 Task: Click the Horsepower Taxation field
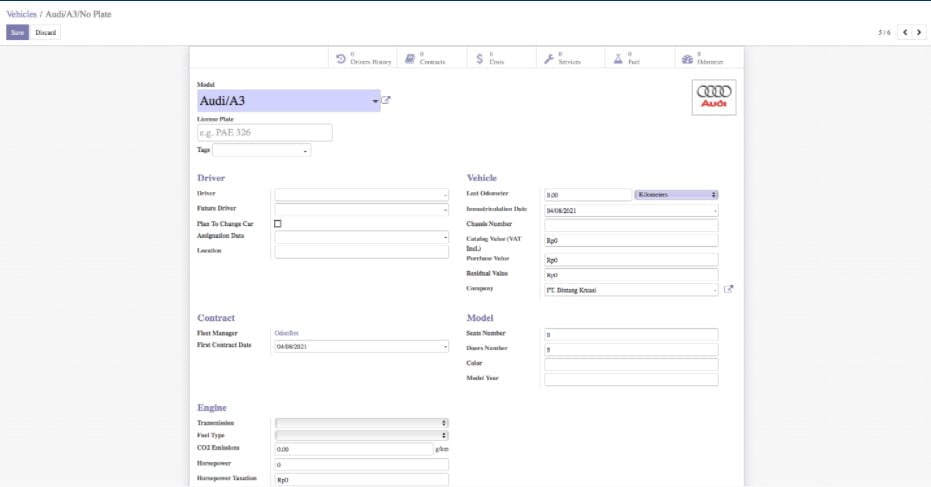362,480
